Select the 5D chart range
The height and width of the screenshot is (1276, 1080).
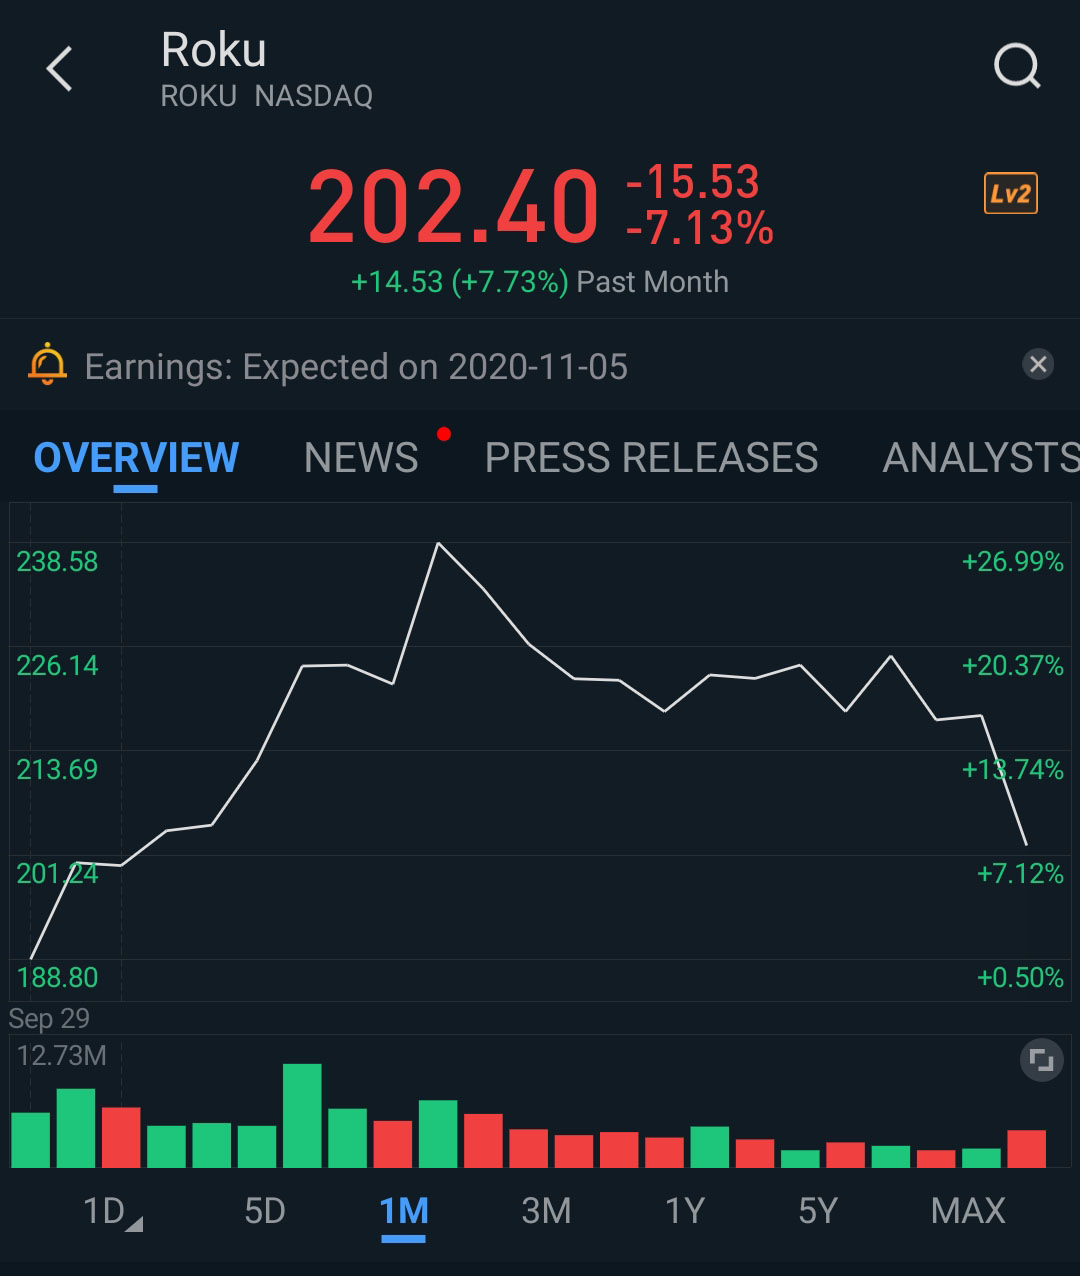pyautogui.click(x=265, y=1211)
